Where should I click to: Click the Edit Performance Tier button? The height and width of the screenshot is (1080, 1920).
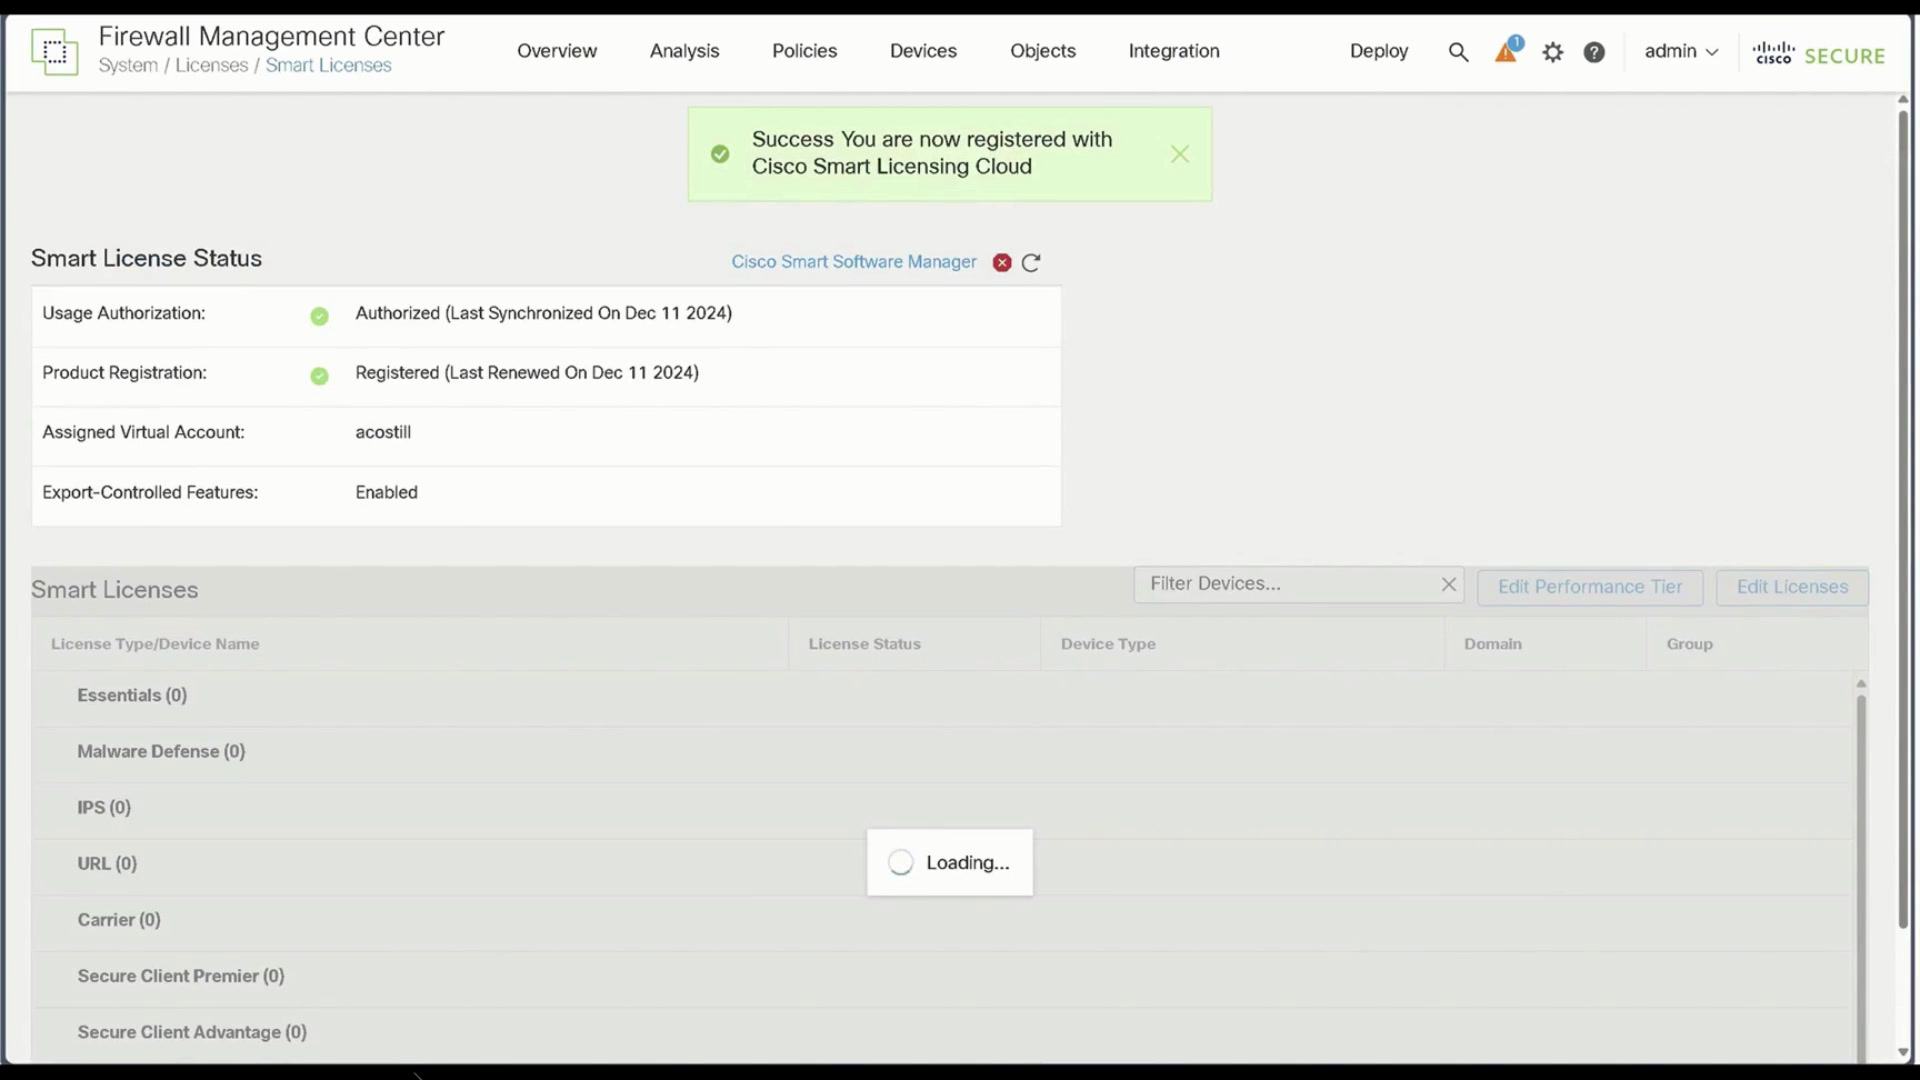coord(1590,587)
